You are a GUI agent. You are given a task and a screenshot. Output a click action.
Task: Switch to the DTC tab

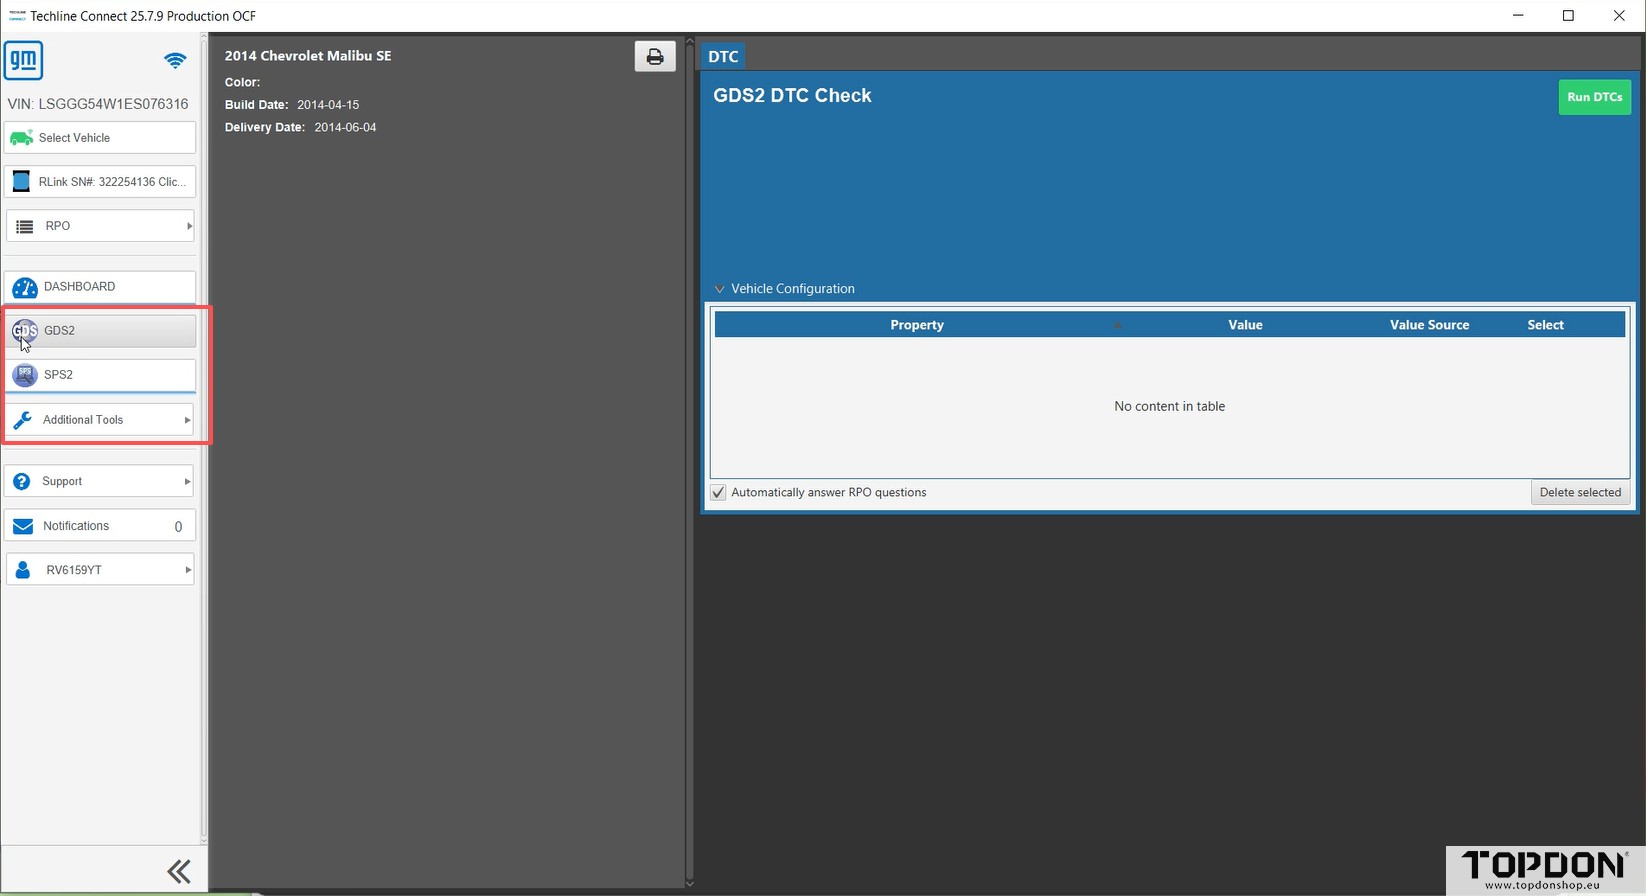(723, 57)
